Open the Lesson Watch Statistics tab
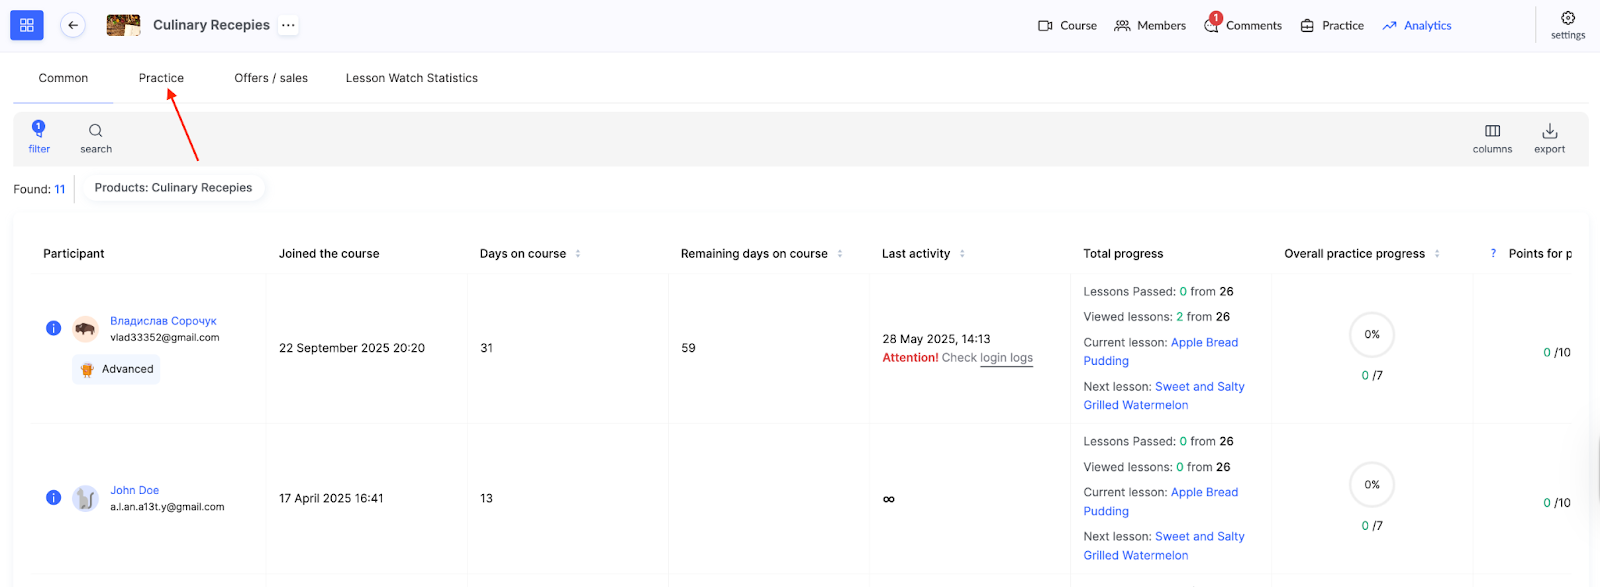The height and width of the screenshot is (587, 1600). (411, 78)
